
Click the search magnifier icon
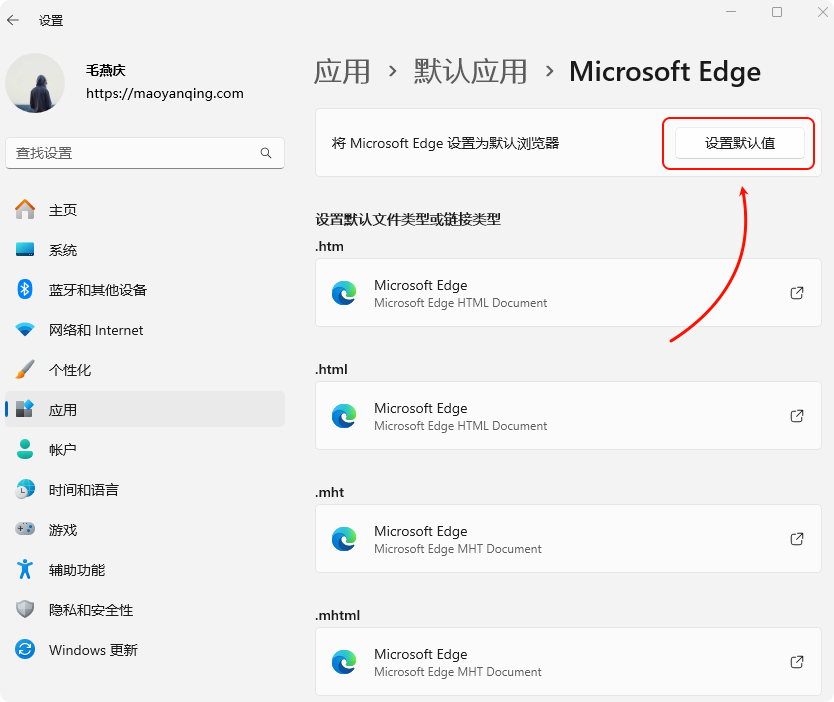point(266,153)
